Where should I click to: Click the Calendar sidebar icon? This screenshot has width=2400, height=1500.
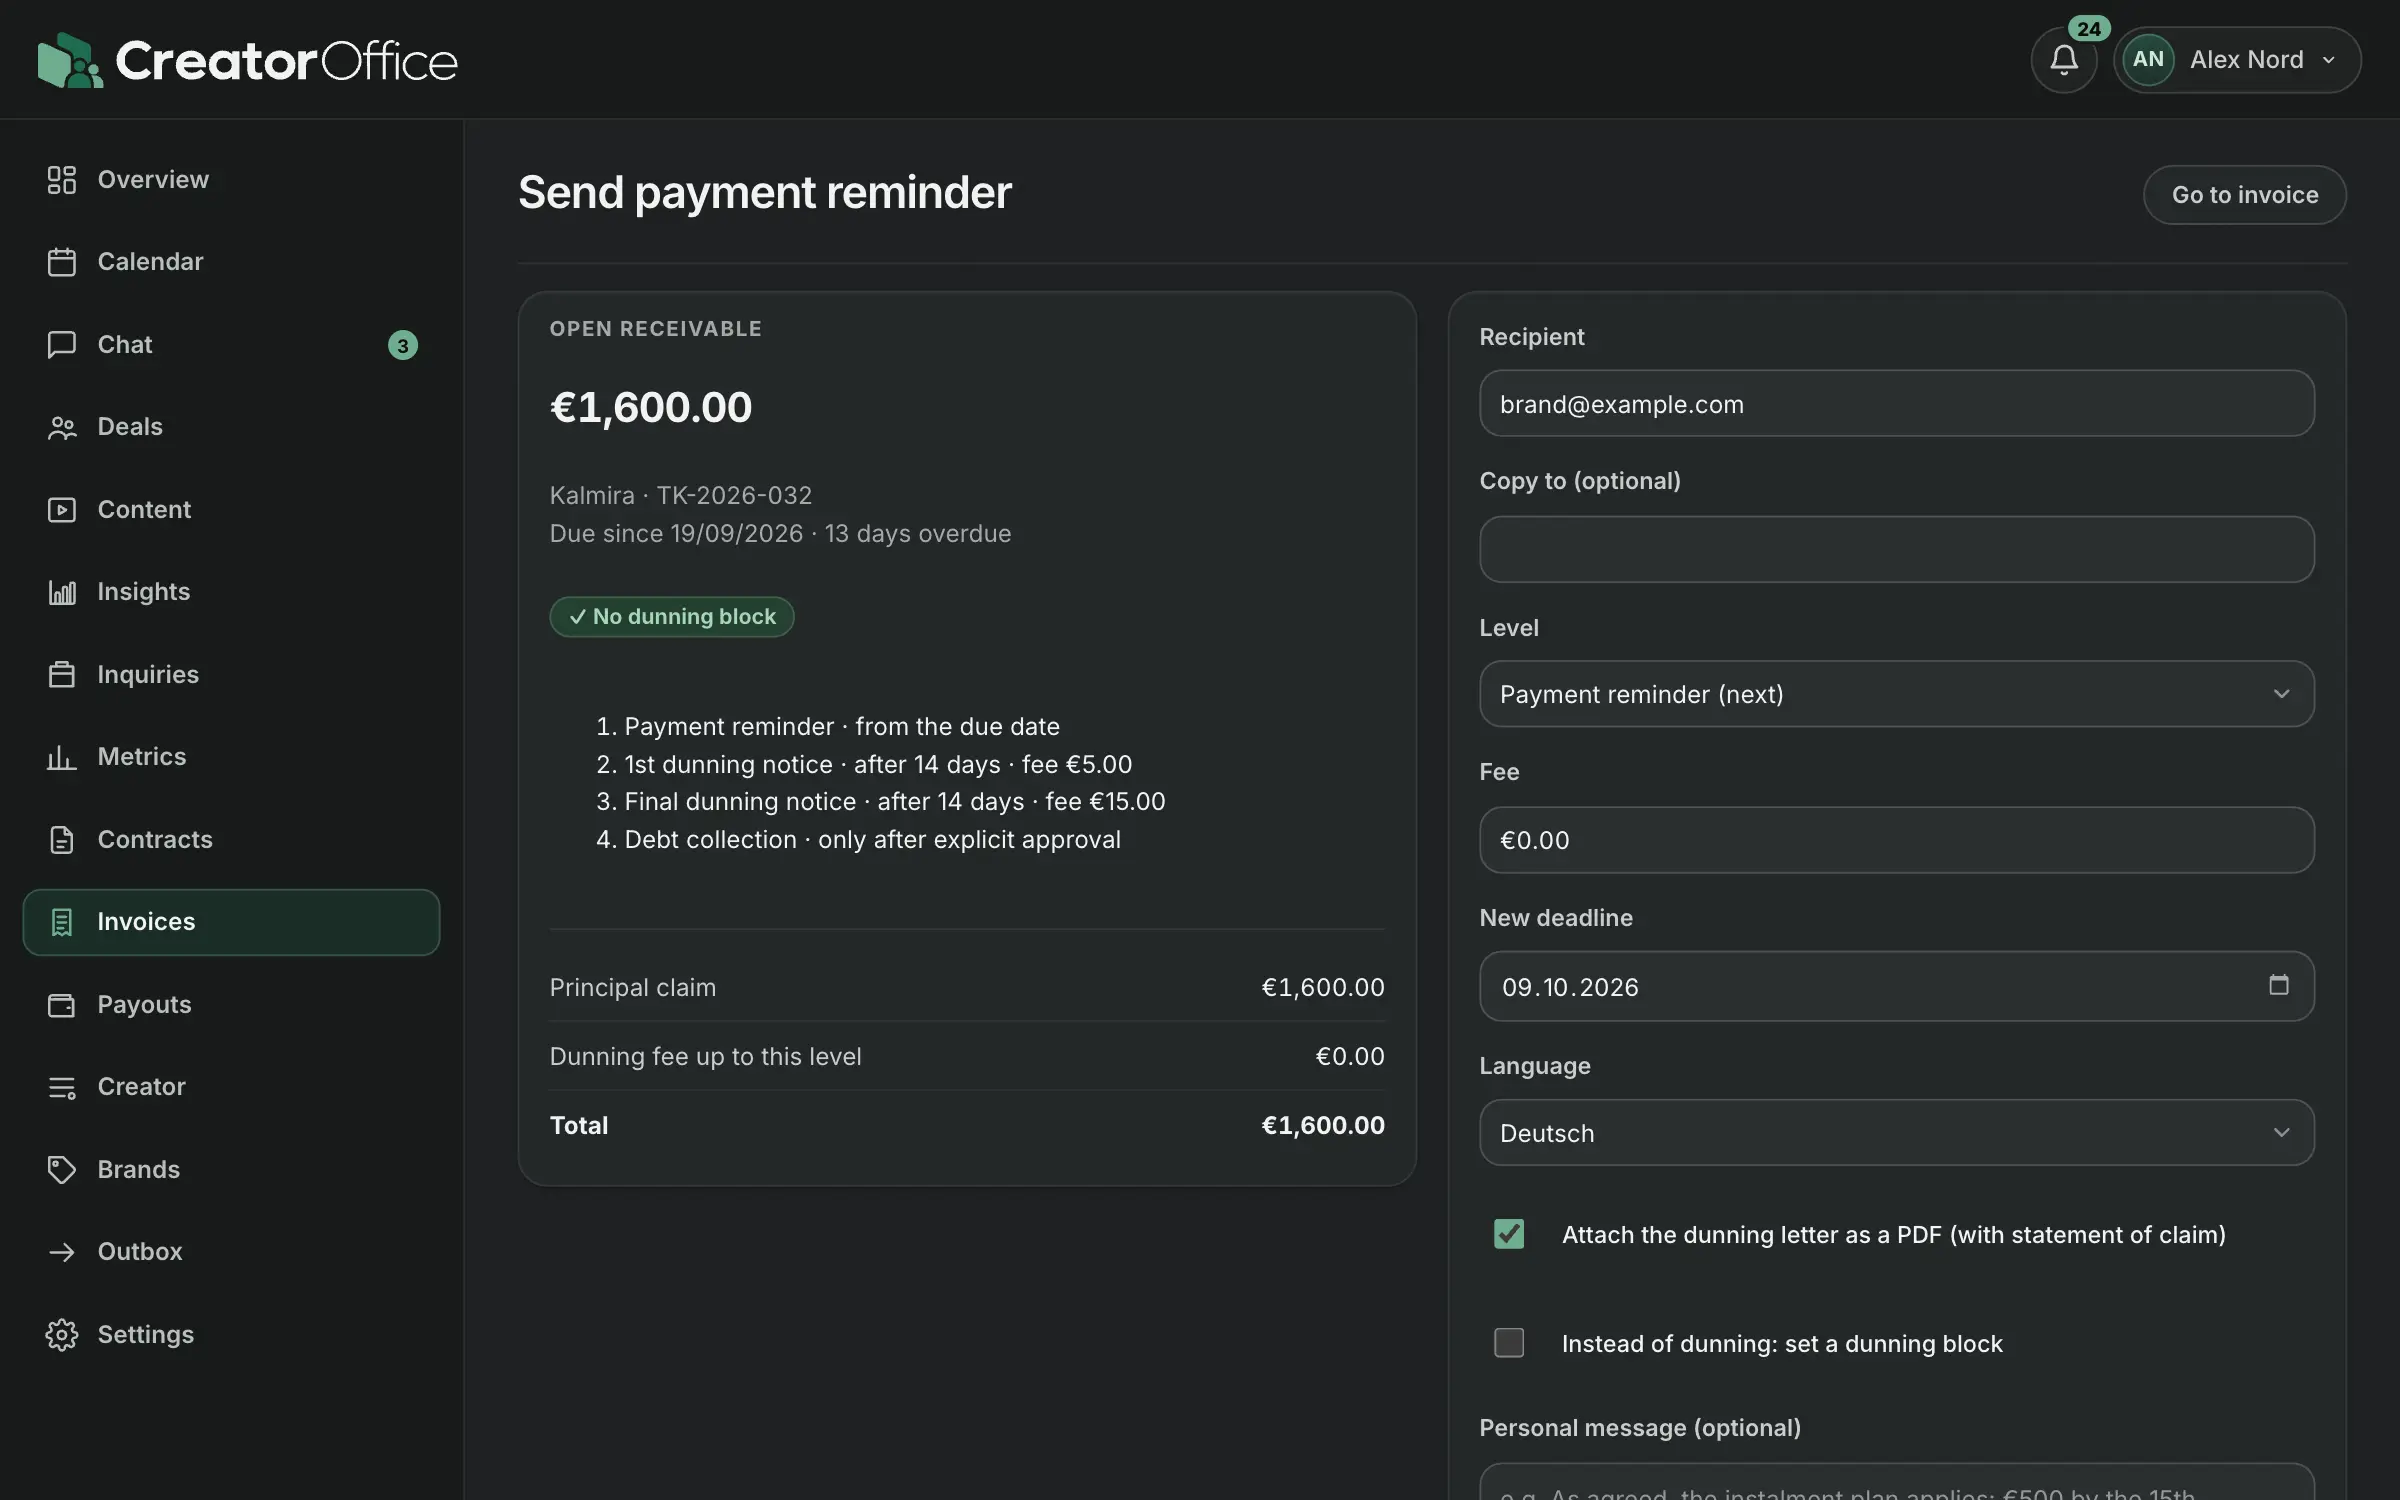point(62,262)
